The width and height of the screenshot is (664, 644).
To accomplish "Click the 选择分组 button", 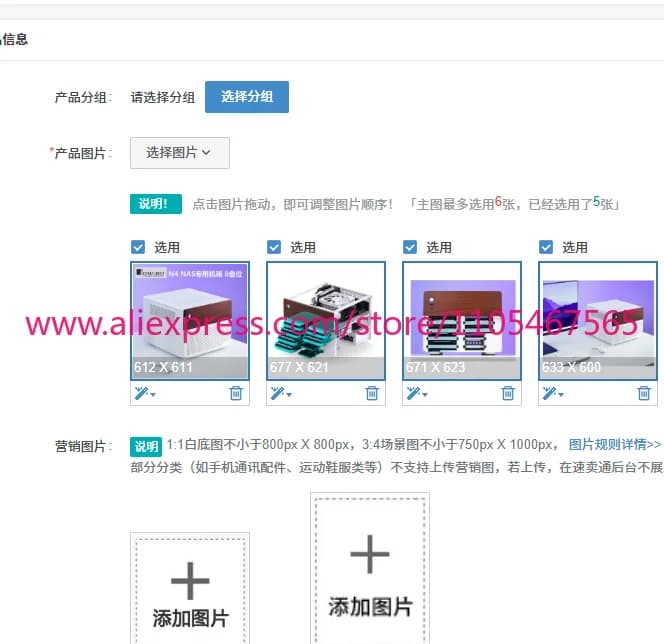I will point(247,97).
